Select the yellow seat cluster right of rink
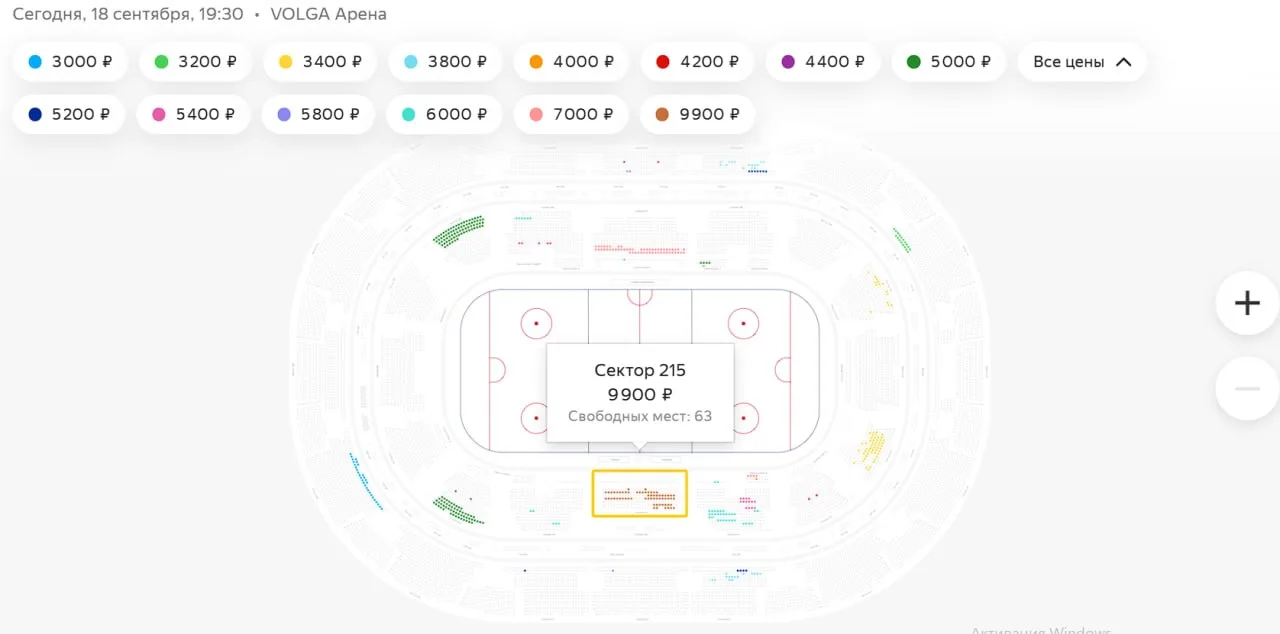The height and width of the screenshot is (634, 1280). pyautogui.click(x=873, y=448)
